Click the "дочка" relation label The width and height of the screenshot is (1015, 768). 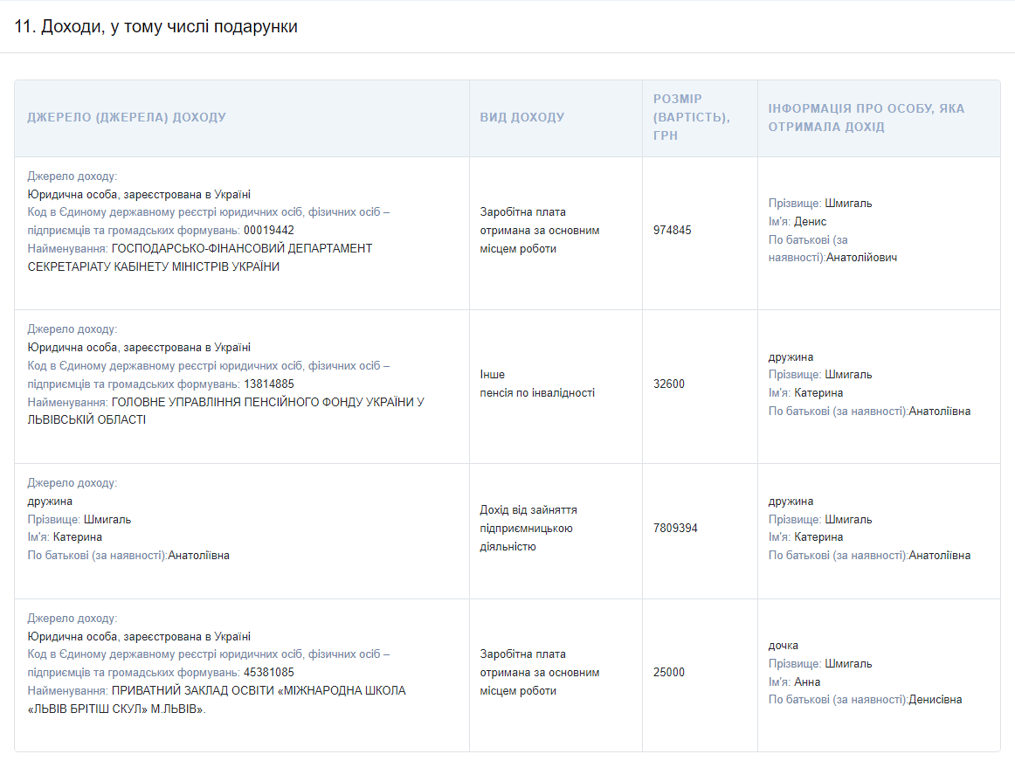tap(783, 645)
